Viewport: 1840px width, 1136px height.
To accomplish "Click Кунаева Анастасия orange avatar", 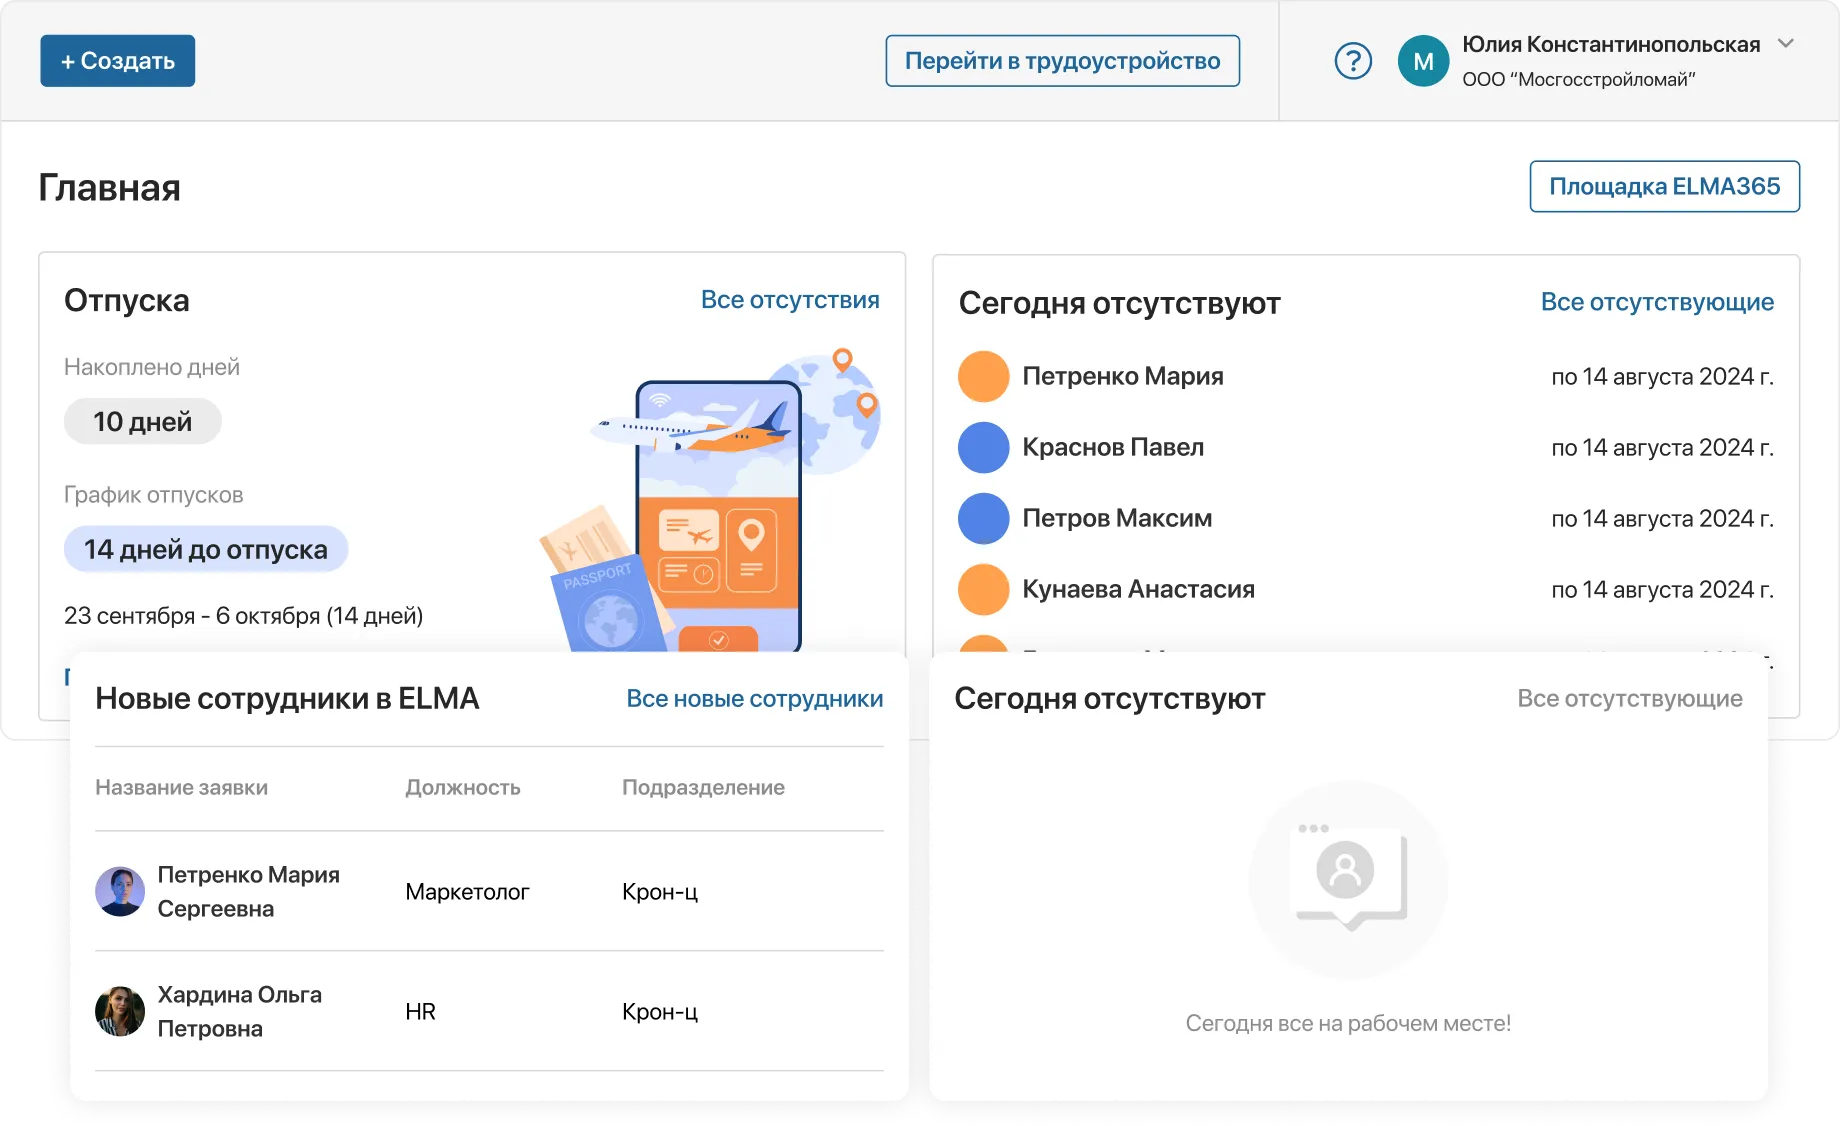I will tap(983, 590).
